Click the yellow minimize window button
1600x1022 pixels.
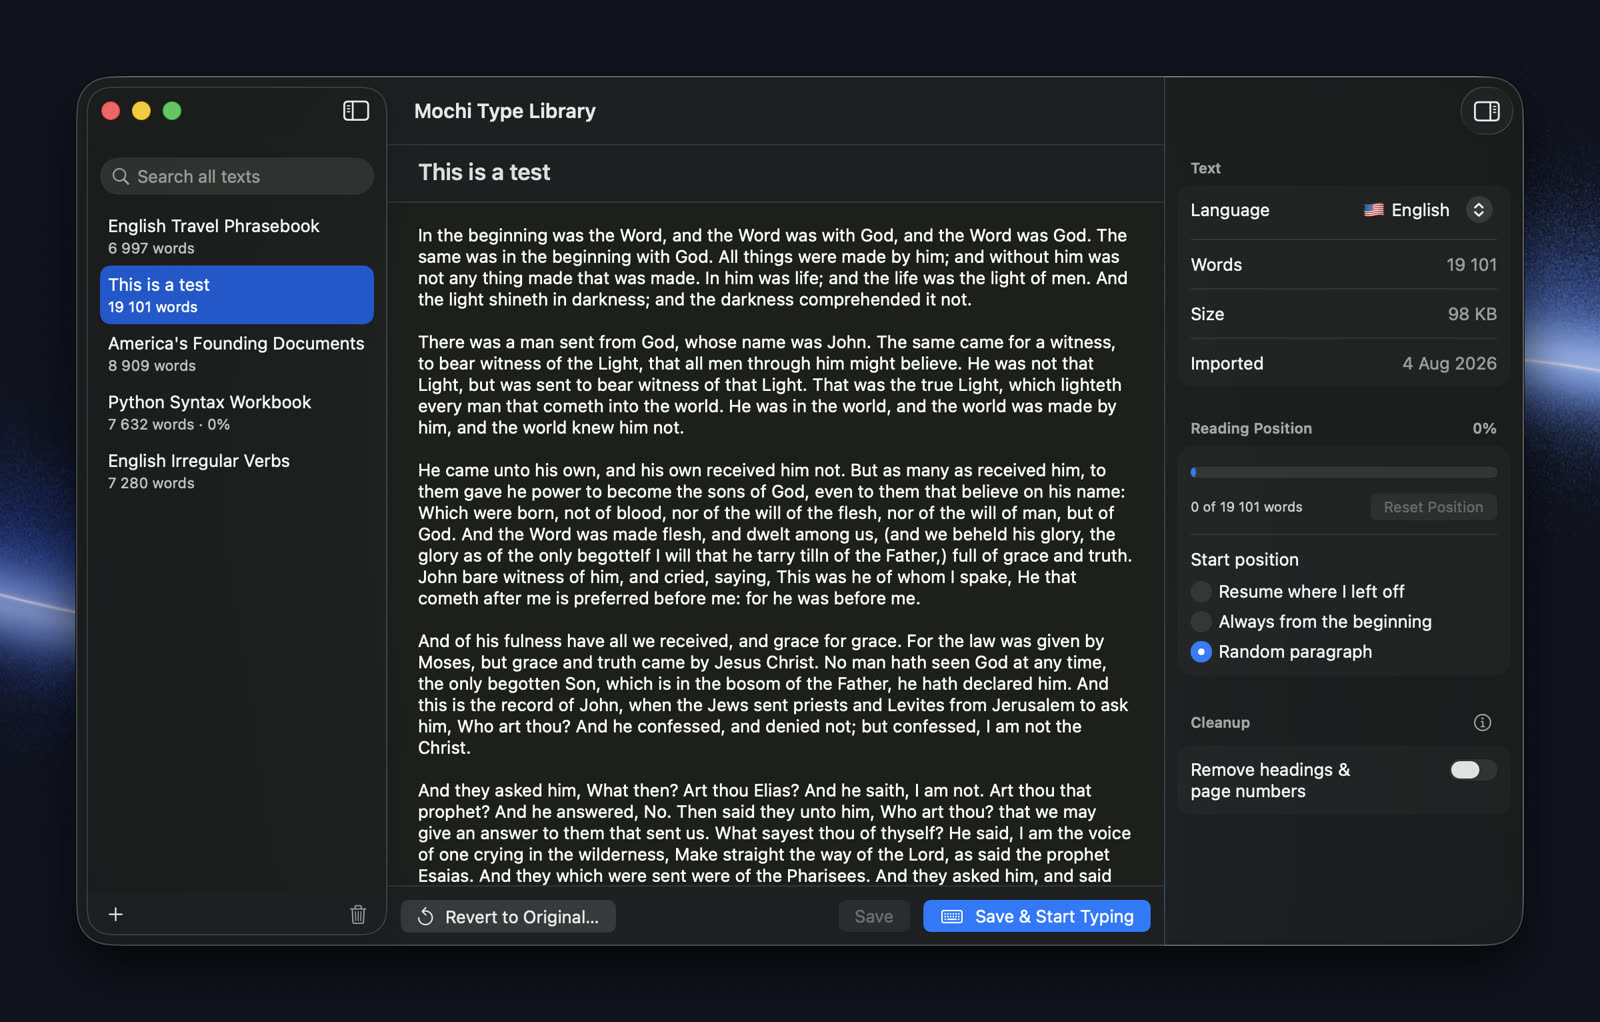coord(142,111)
